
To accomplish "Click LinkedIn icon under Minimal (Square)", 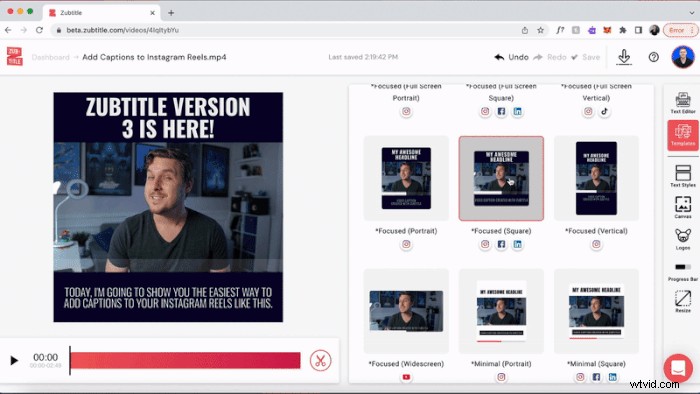I will click(x=612, y=377).
